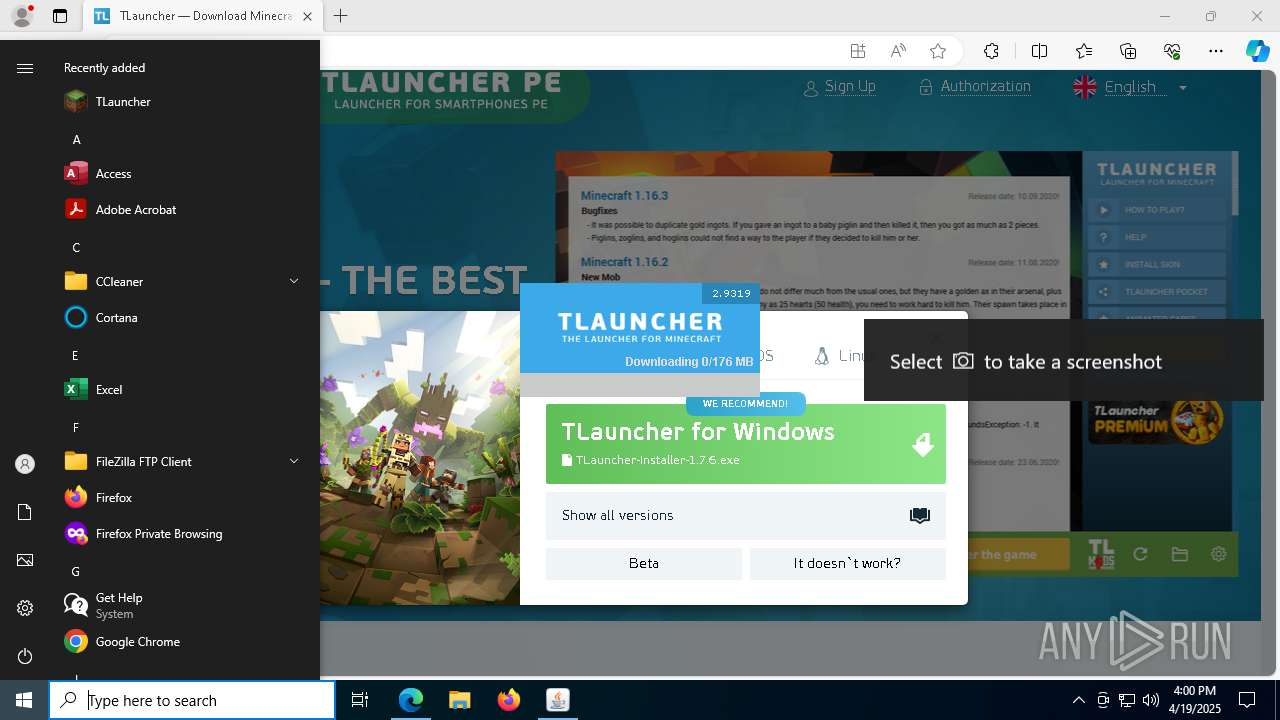Click the Minecraft 1.16.2 heading
The width and height of the screenshot is (1280, 720).
click(x=624, y=262)
